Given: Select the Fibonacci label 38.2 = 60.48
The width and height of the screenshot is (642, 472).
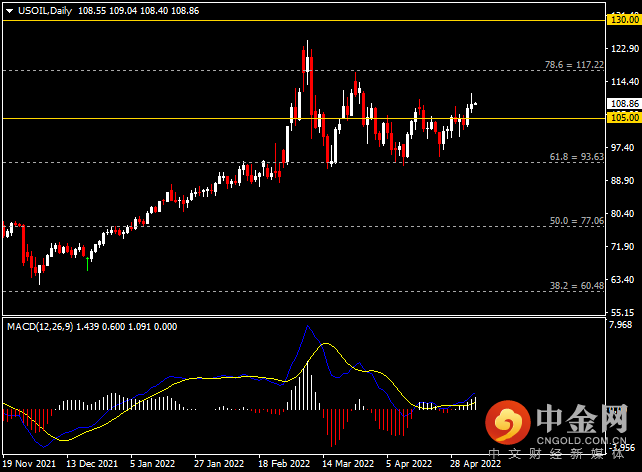Looking at the screenshot, I should [x=576, y=286].
